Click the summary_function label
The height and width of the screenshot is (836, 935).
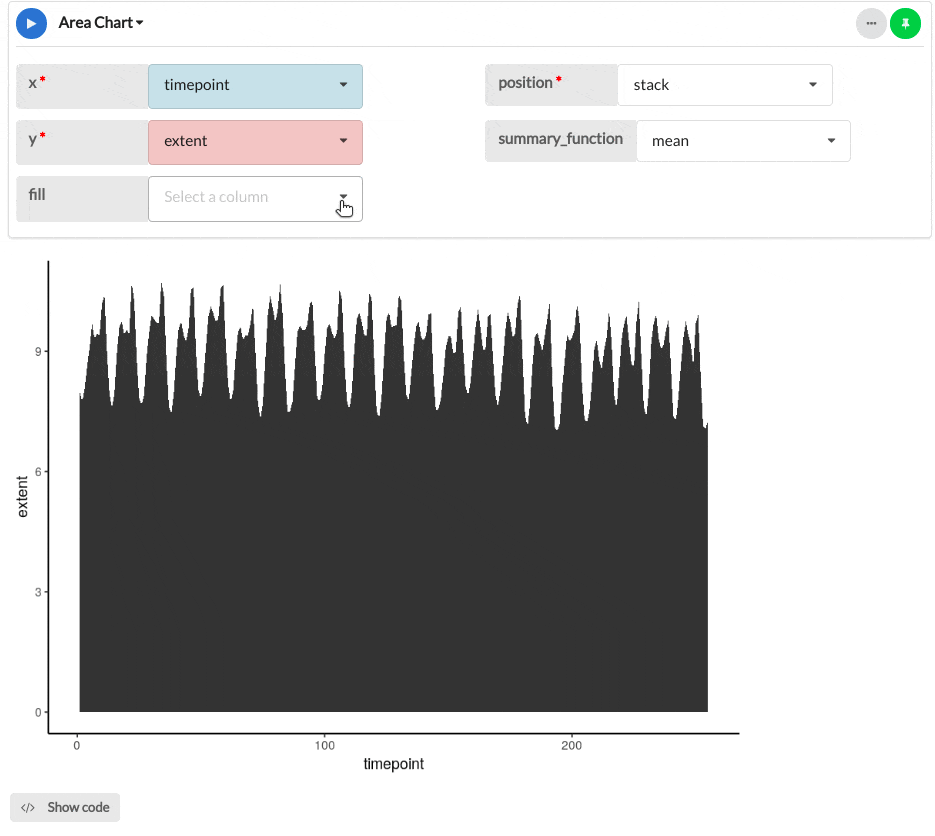pos(560,140)
